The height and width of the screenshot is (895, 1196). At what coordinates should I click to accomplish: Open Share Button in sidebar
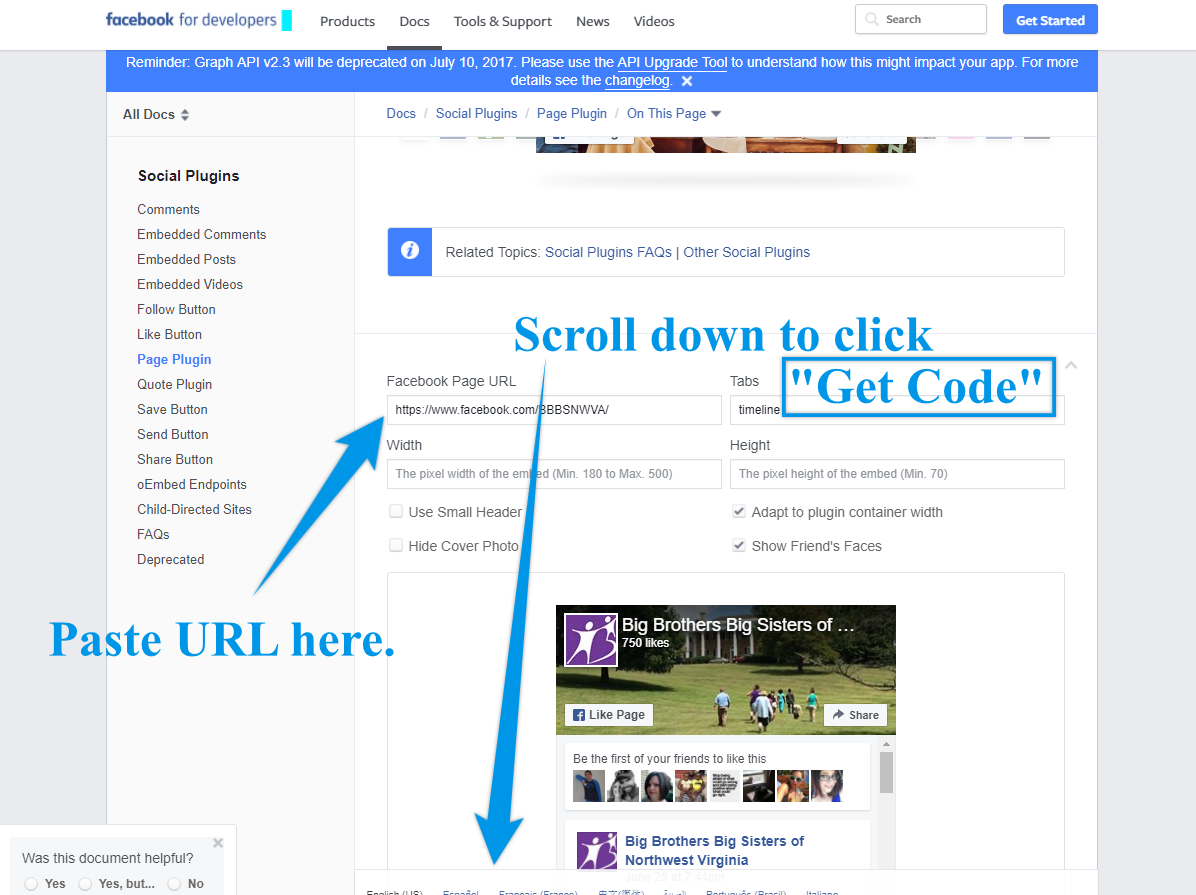tap(175, 459)
